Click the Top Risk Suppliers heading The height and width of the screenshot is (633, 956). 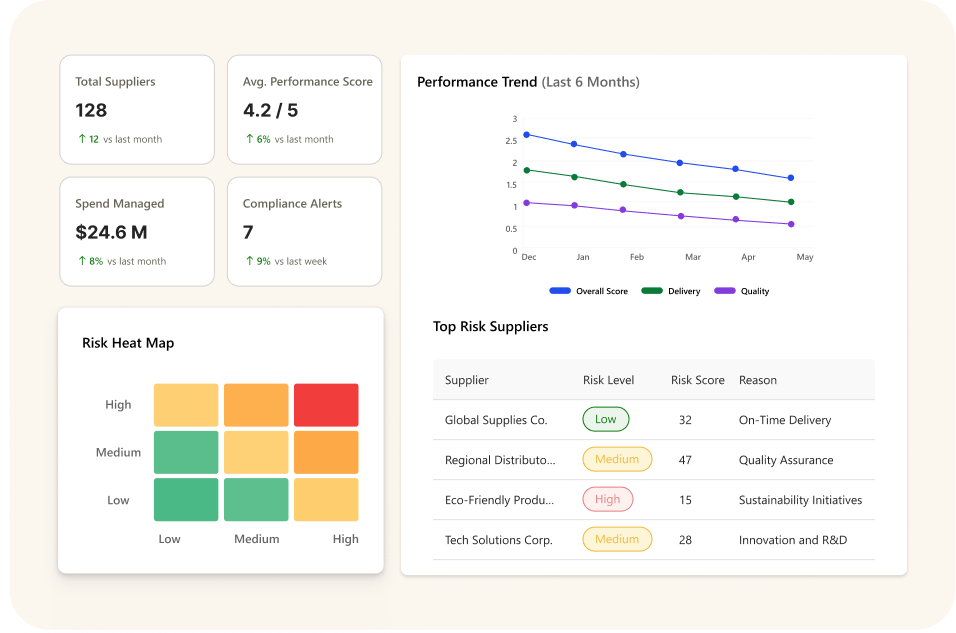[490, 326]
